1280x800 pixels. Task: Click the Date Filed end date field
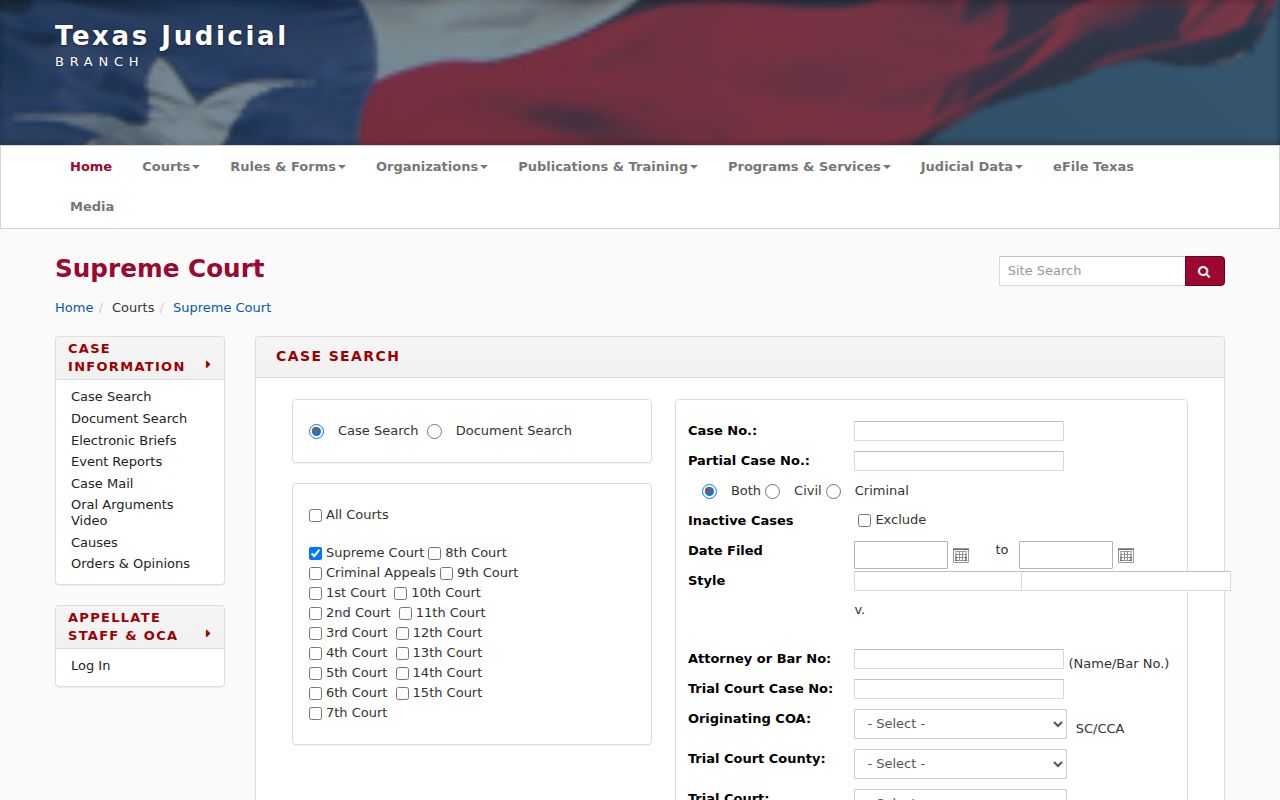(x=1066, y=555)
